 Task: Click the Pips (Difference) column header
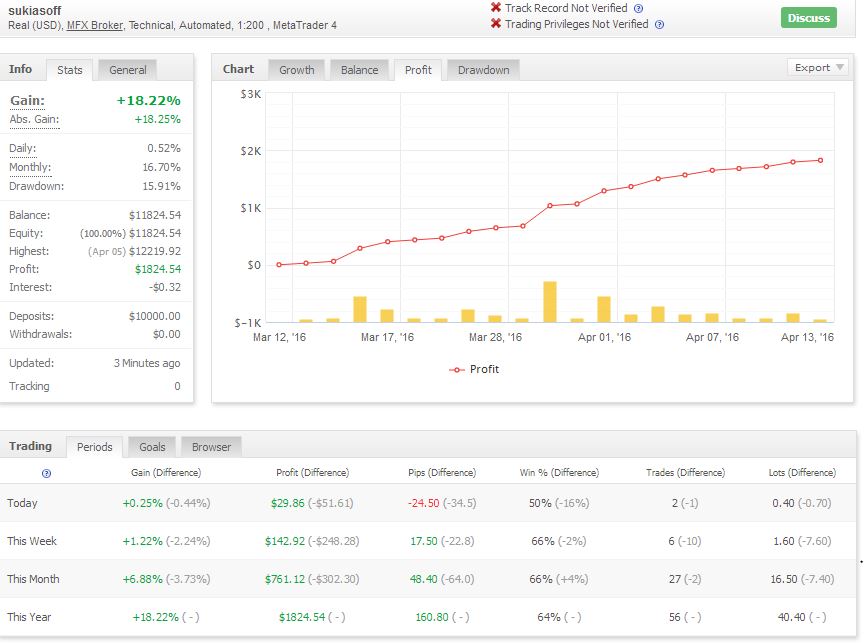[x=442, y=473]
